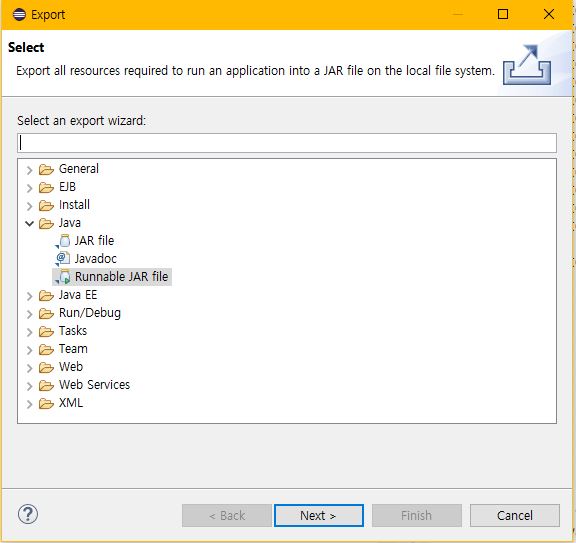Click the Run/Debug folder icon
The height and width of the screenshot is (543, 576).
click(x=46, y=313)
